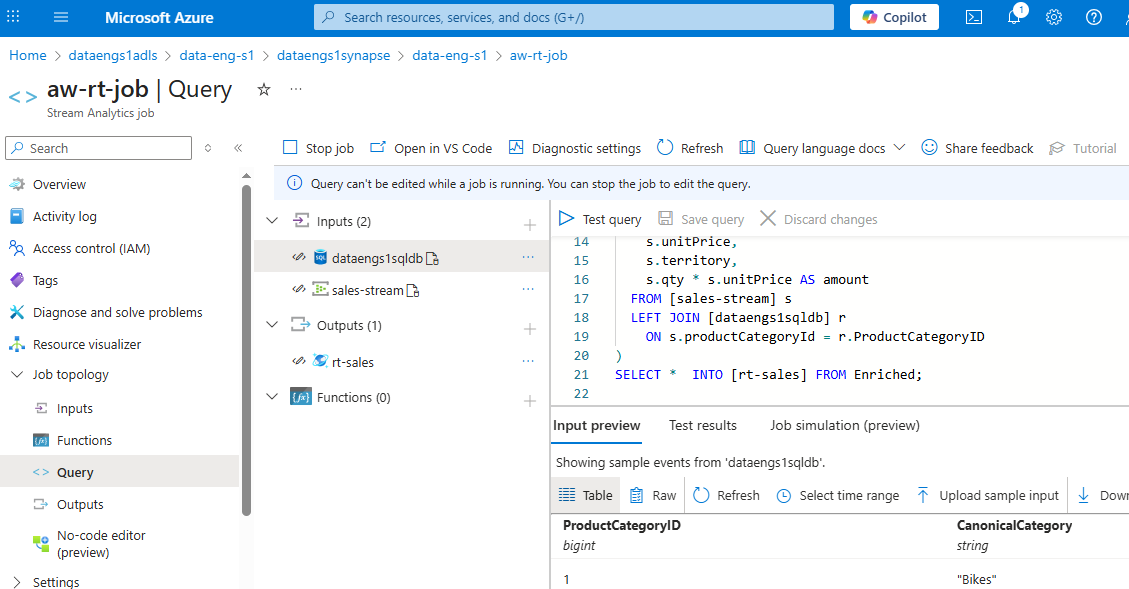Open the help question mark icon
The image size is (1129, 589).
coord(1094,17)
